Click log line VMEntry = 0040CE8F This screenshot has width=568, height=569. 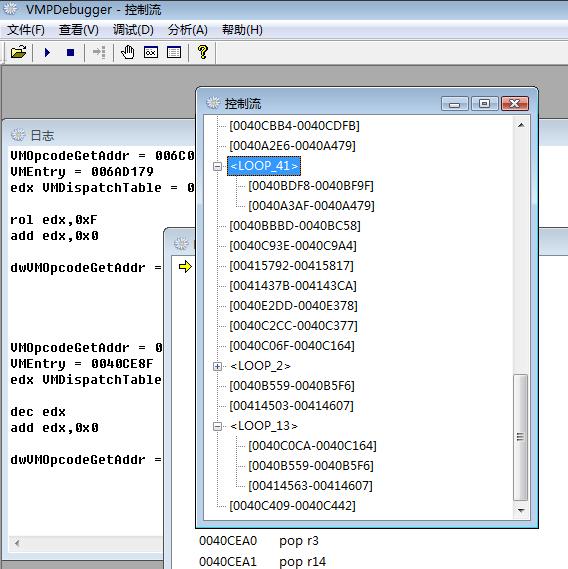point(82,364)
